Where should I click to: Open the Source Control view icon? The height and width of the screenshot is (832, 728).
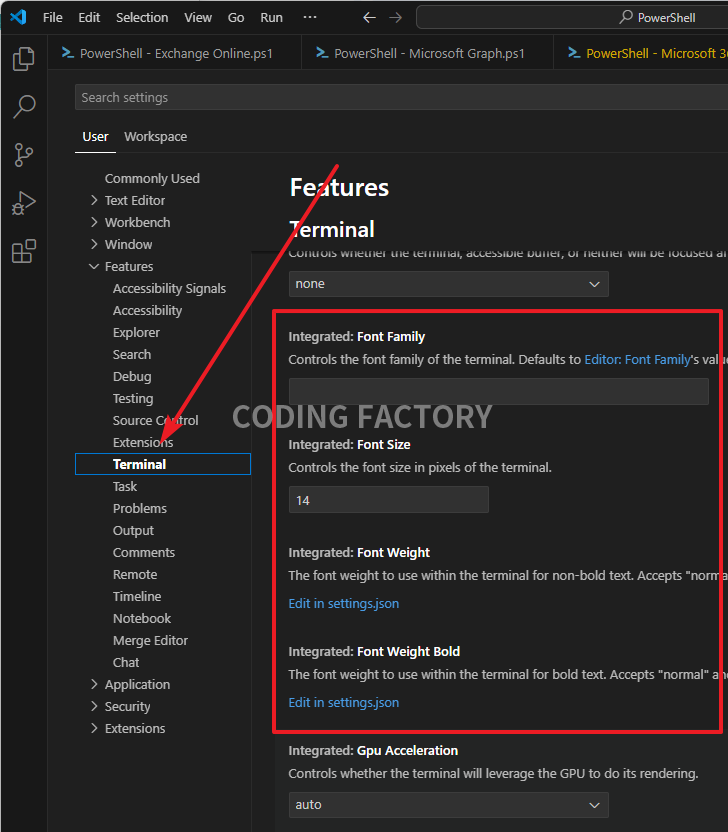pos(23,155)
